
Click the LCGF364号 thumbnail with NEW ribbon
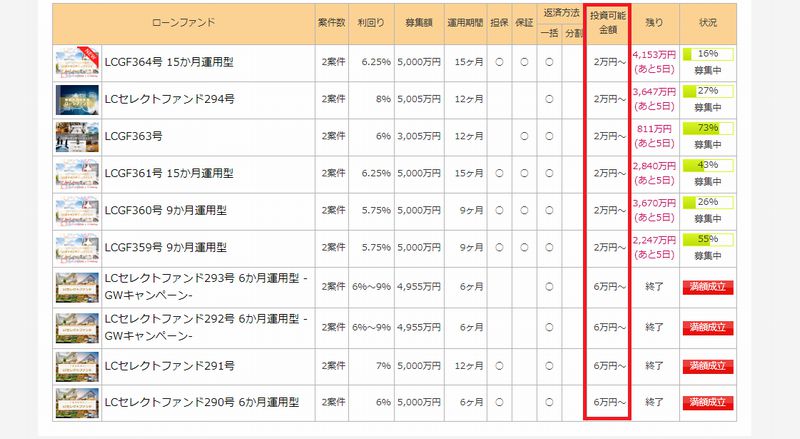click(77, 62)
